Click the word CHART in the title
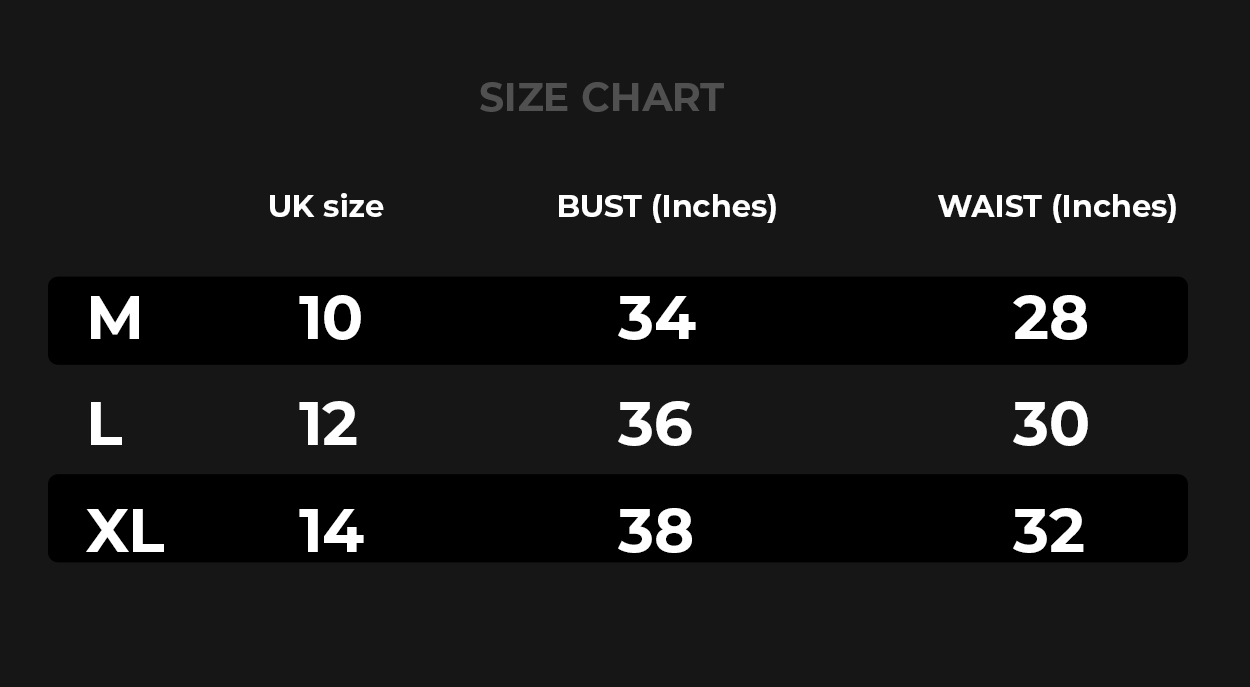Screen dimensions: 1250x687 click(x=652, y=97)
